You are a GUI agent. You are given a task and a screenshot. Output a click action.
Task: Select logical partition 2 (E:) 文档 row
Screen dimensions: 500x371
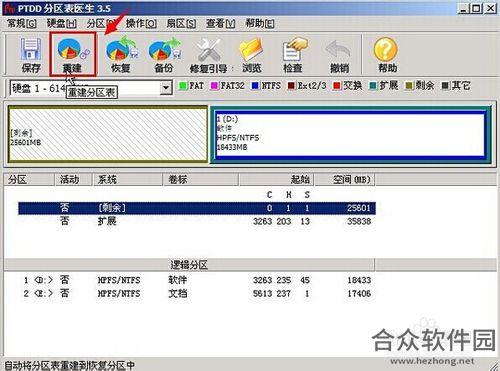pyautogui.click(x=197, y=293)
